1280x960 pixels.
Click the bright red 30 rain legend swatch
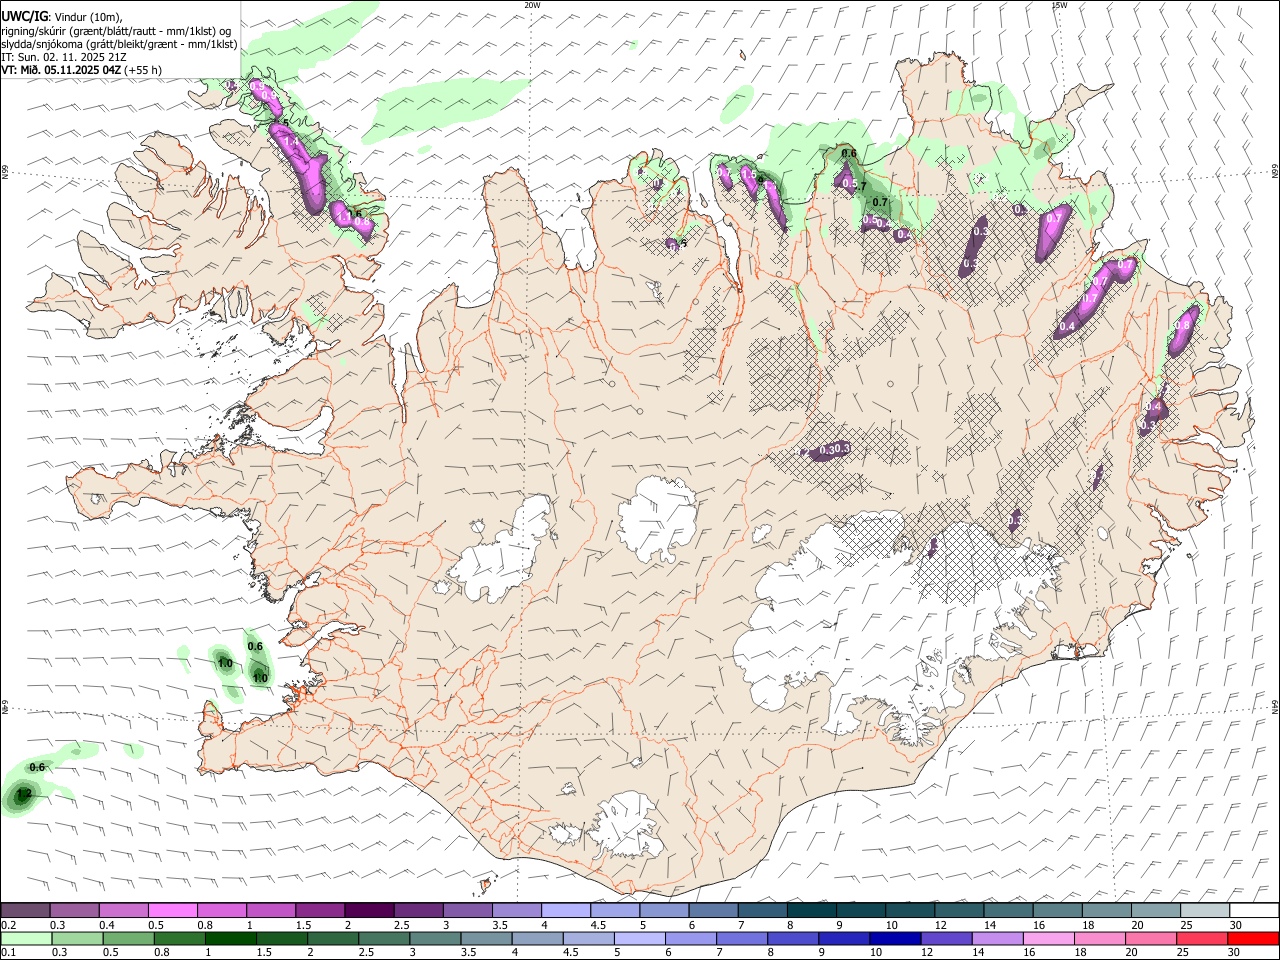[1253, 938]
